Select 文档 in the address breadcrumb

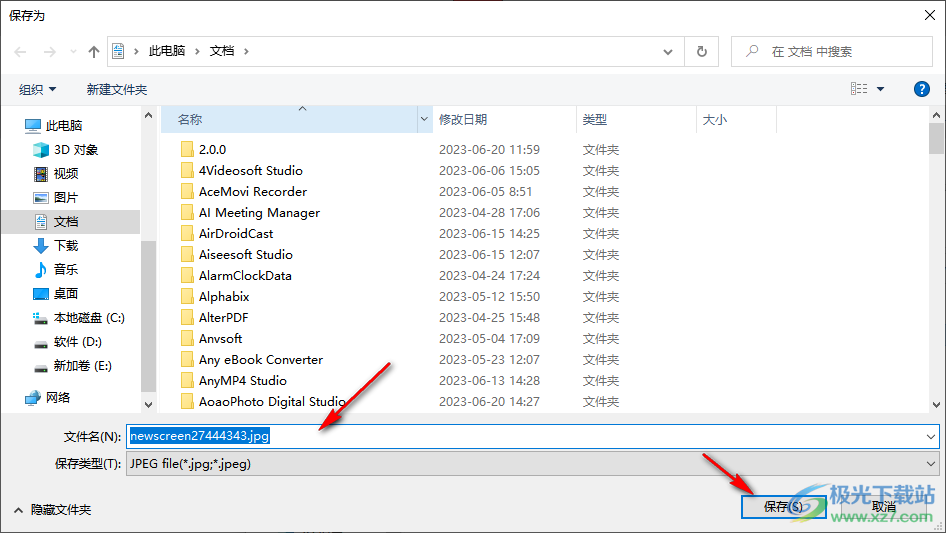click(222, 51)
